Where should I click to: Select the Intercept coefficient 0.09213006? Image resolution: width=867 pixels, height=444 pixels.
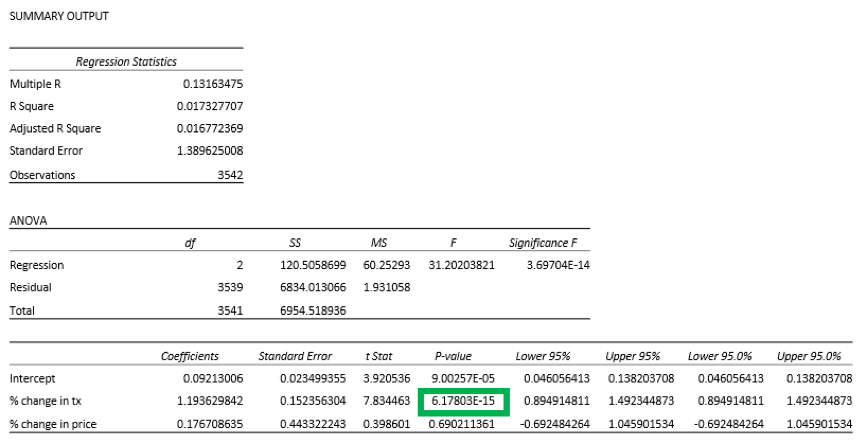point(213,379)
